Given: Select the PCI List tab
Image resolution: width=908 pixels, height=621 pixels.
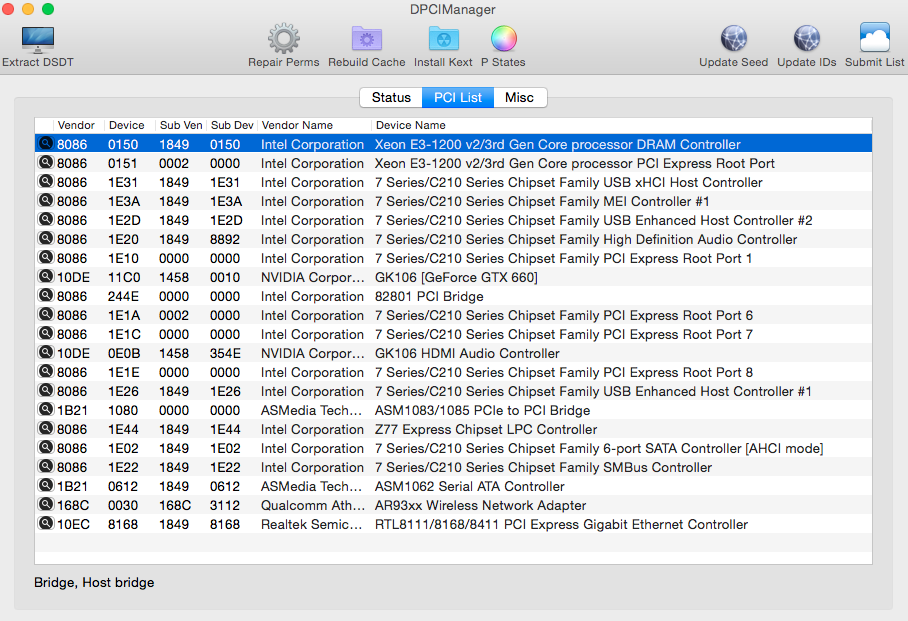Looking at the screenshot, I should 458,97.
